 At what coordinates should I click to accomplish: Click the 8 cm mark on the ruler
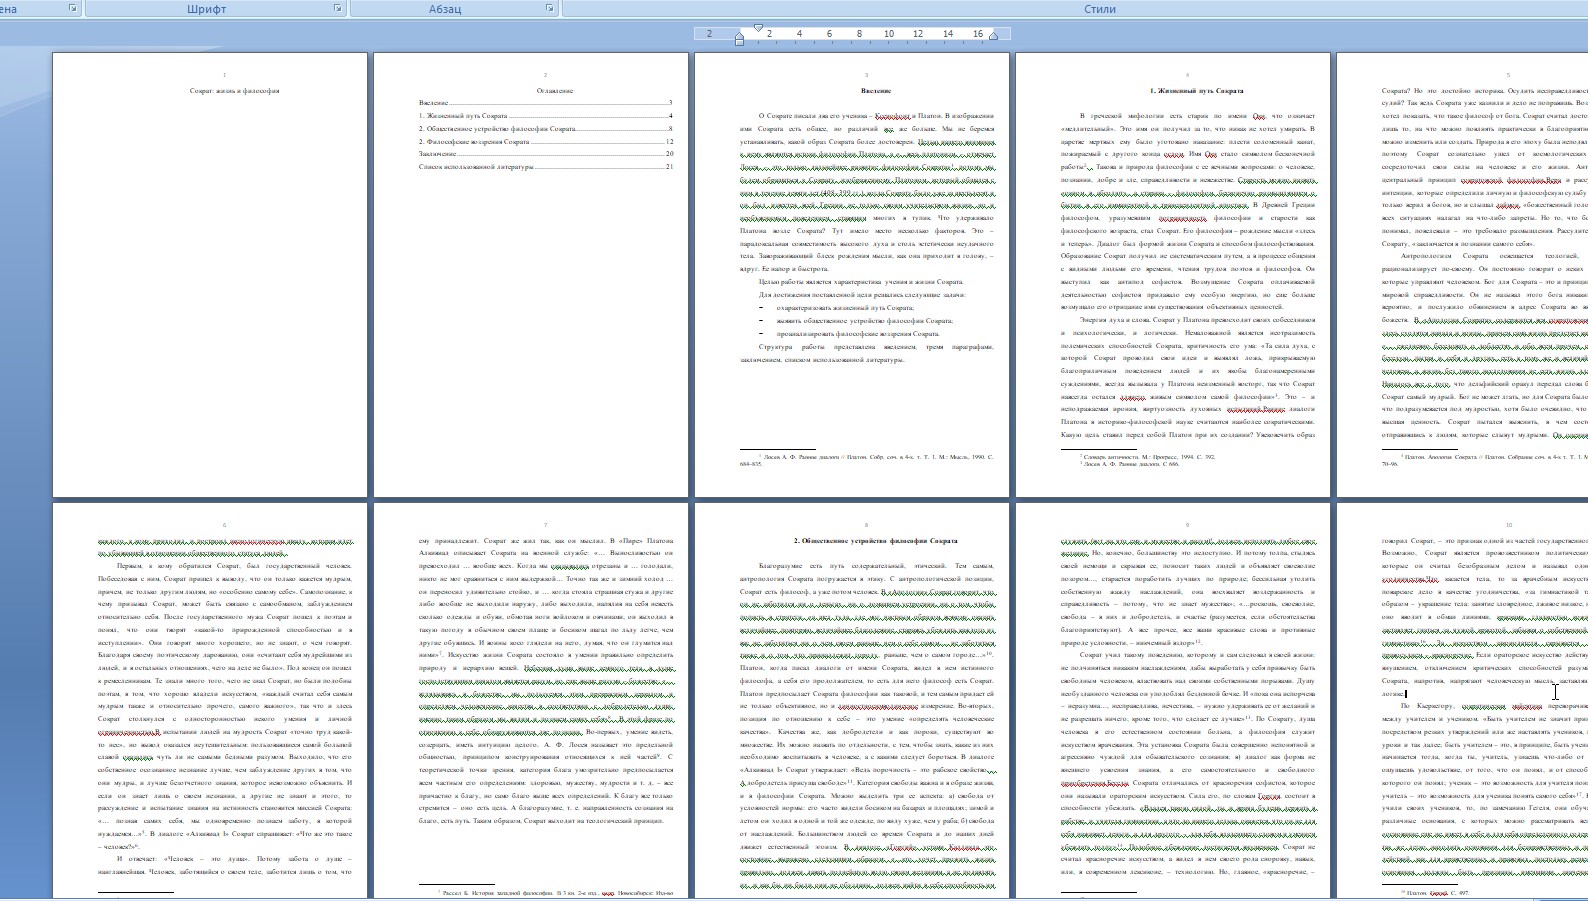859,34
